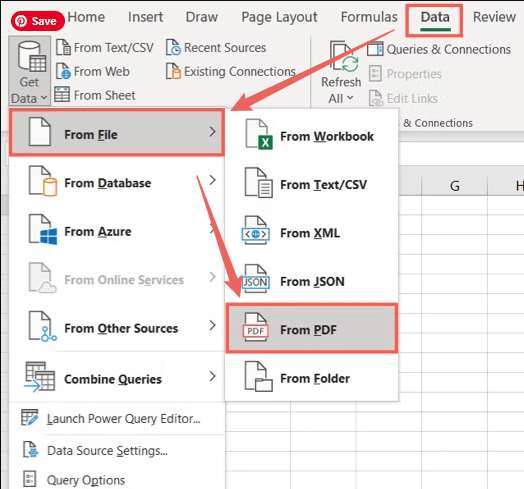Click the From XML icon
This screenshot has height=489, width=524.
255,231
